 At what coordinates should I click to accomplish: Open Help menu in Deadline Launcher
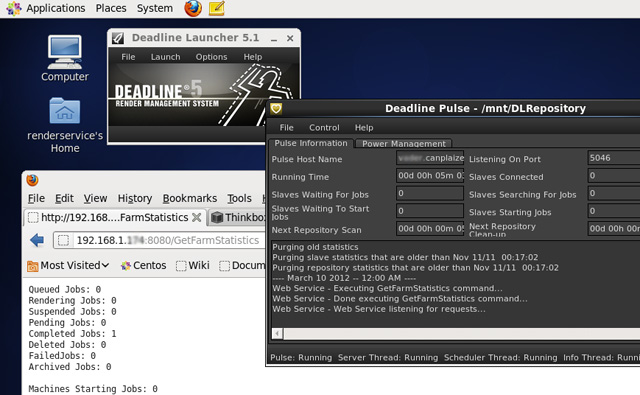253,57
